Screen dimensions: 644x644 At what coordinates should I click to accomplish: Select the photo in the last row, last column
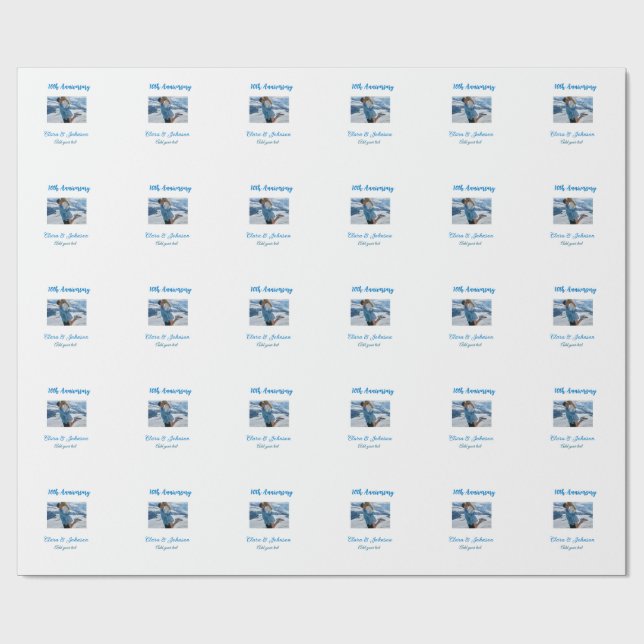click(572, 514)
